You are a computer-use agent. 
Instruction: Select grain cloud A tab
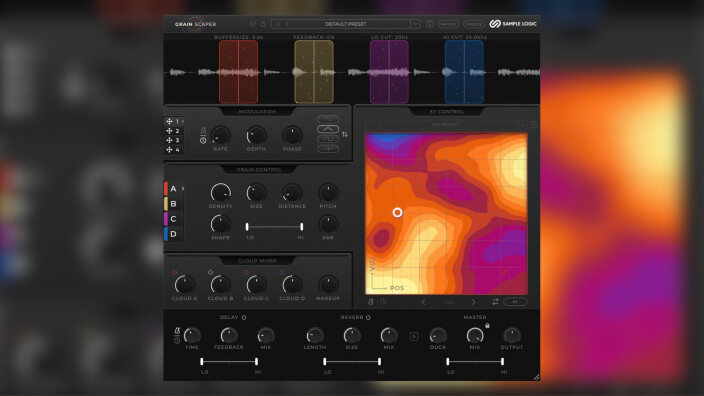173,189
